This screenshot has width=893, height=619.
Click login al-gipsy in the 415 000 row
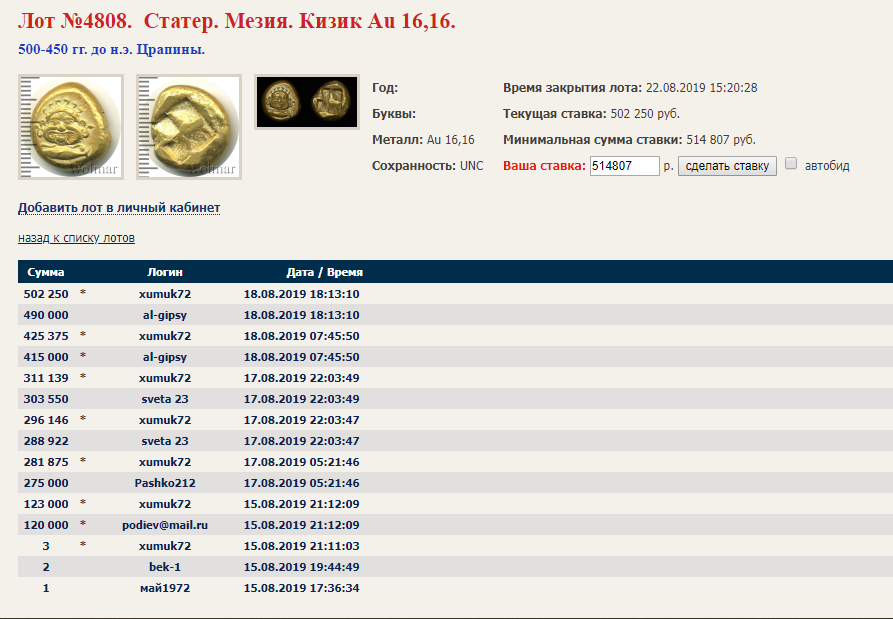[x=165, y=357]
